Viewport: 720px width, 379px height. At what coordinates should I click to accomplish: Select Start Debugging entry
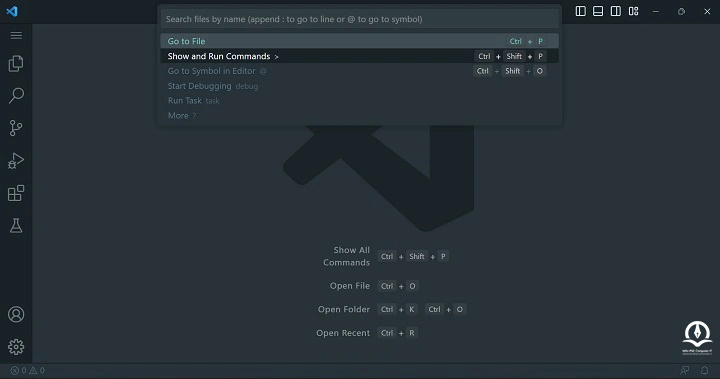360,86
